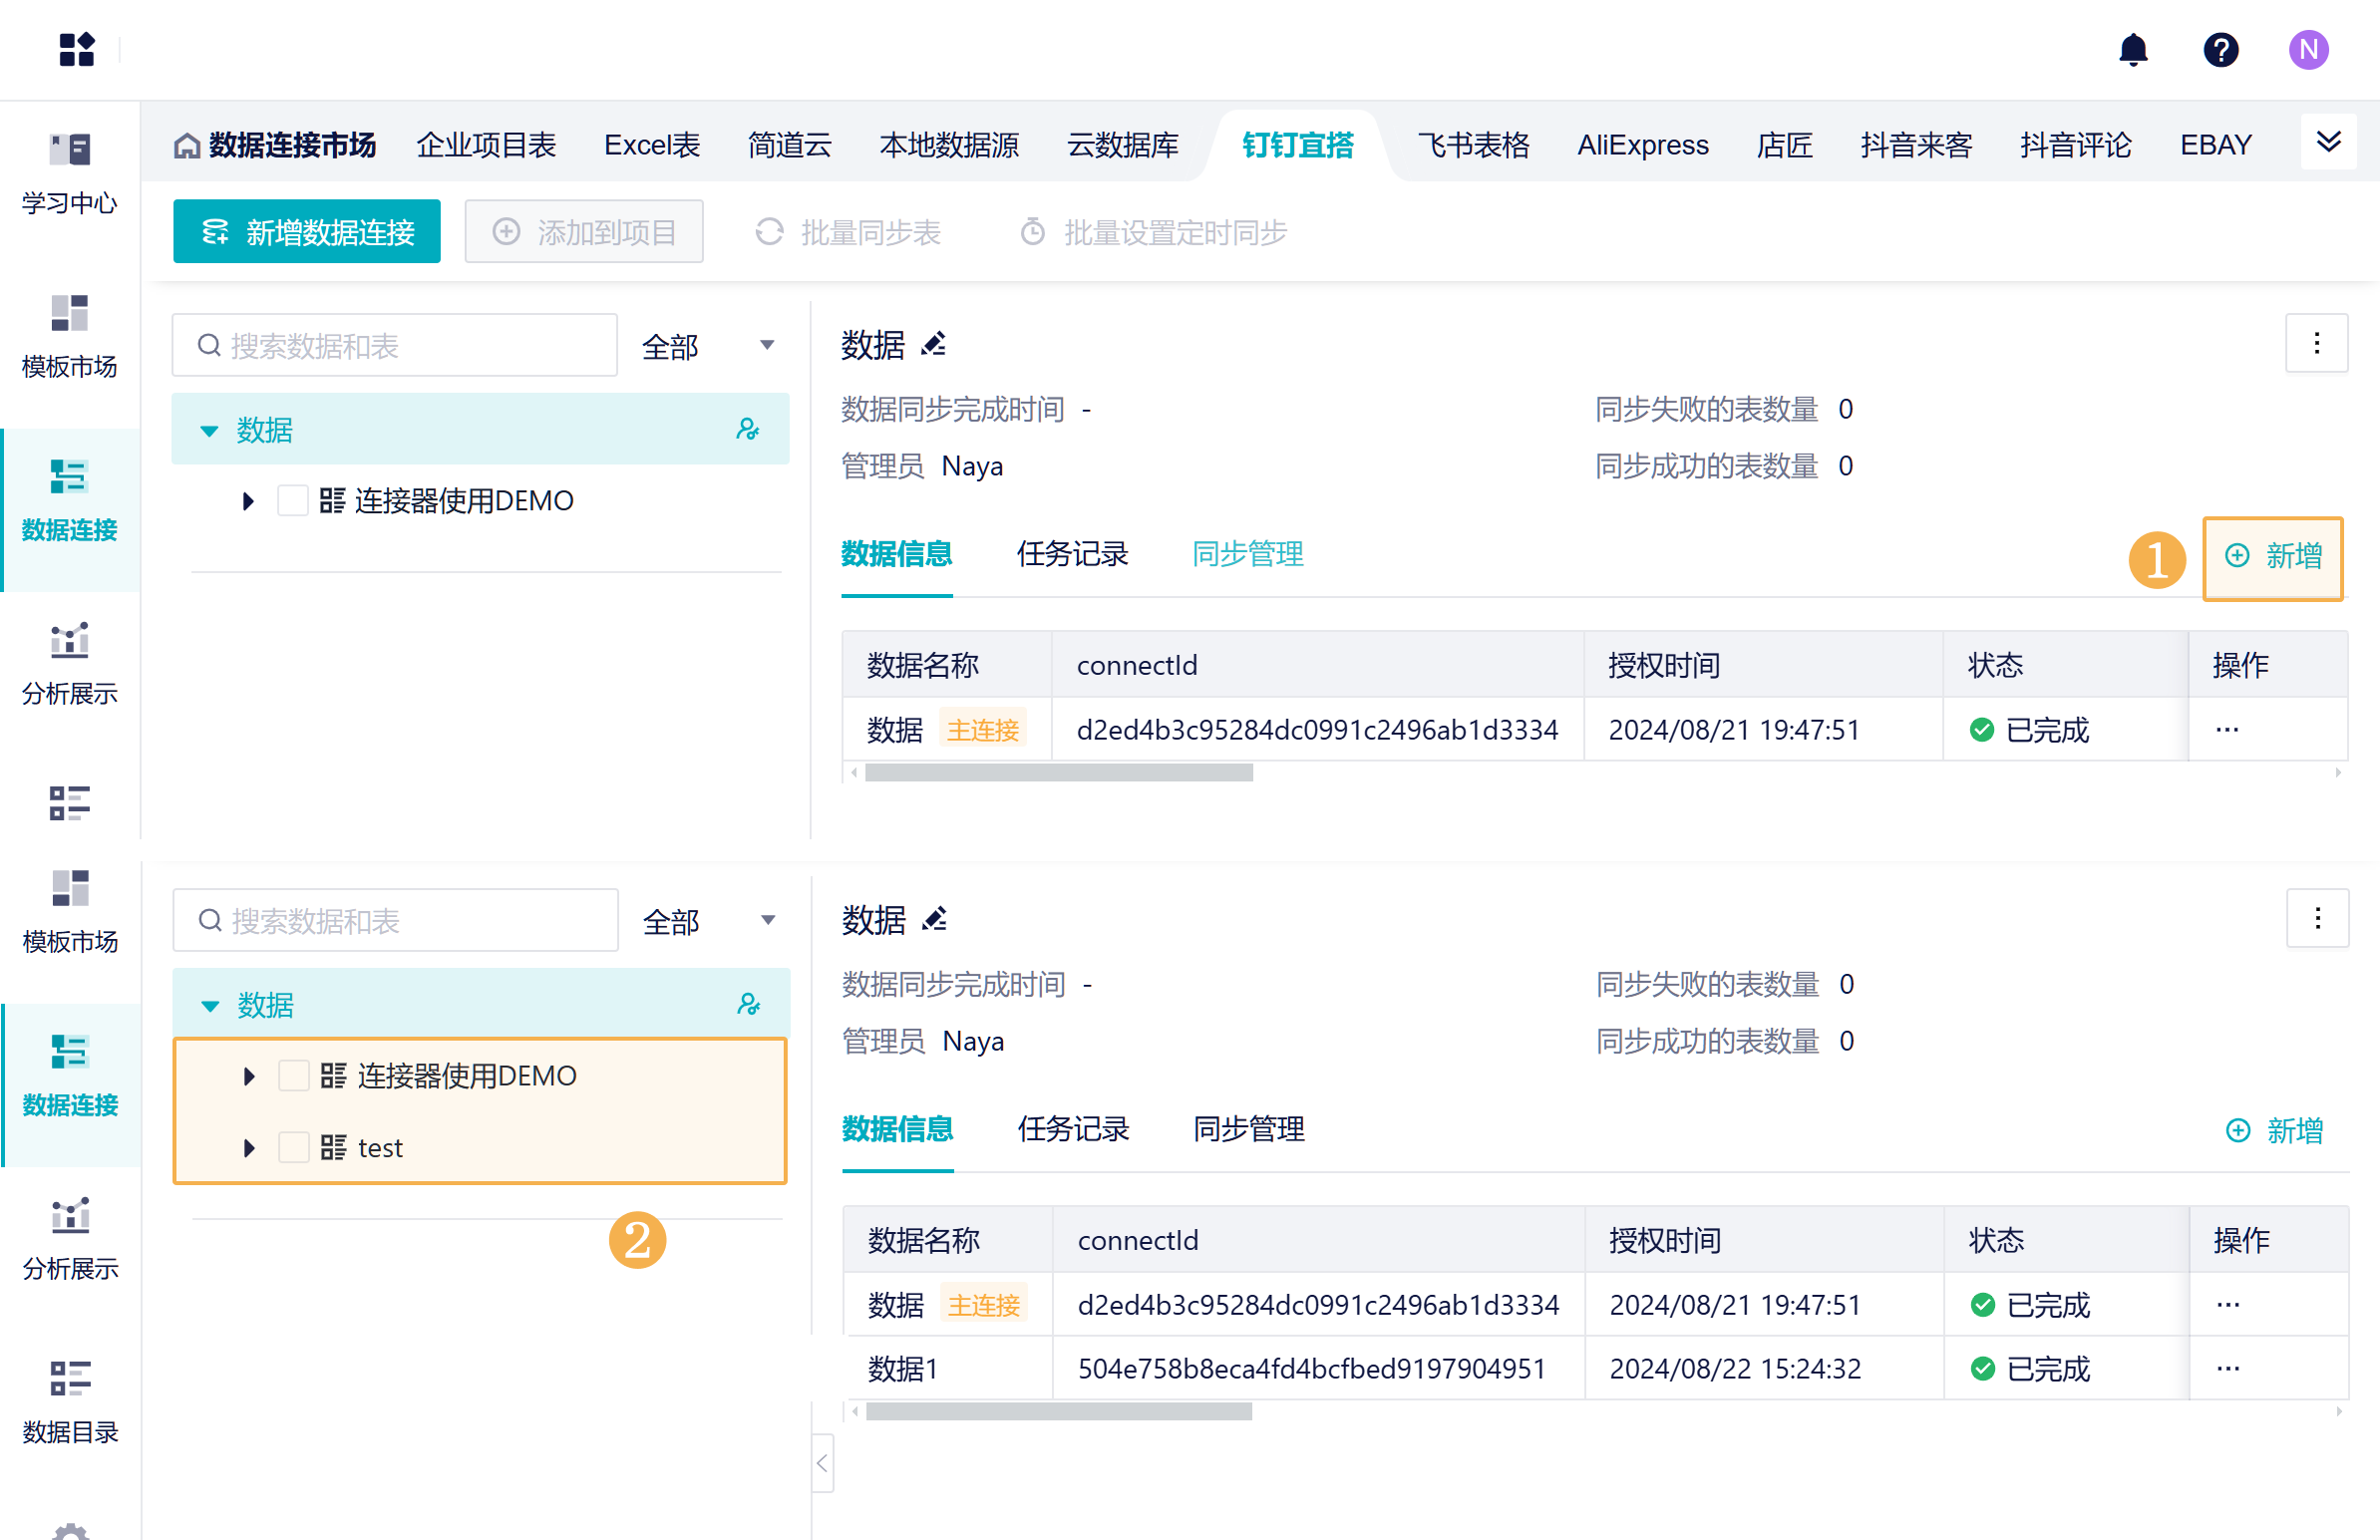Screen dimensions: 2380x1540
Task: Click the 新增数据连接 button
Action: click(x=307, y=232)
